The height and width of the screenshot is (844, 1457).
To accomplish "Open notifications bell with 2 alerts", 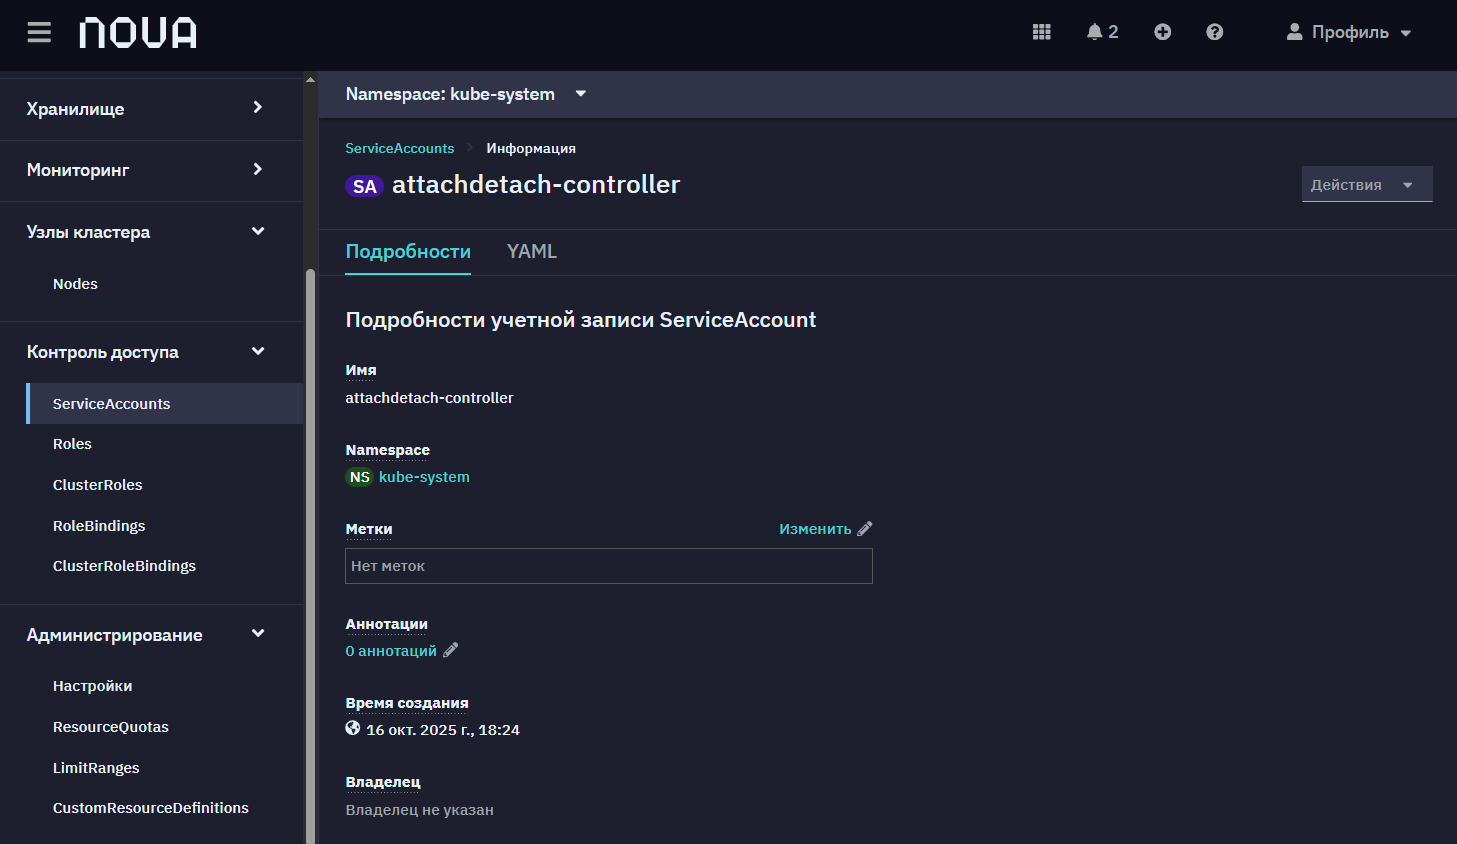I will (x=1102, y=32).
